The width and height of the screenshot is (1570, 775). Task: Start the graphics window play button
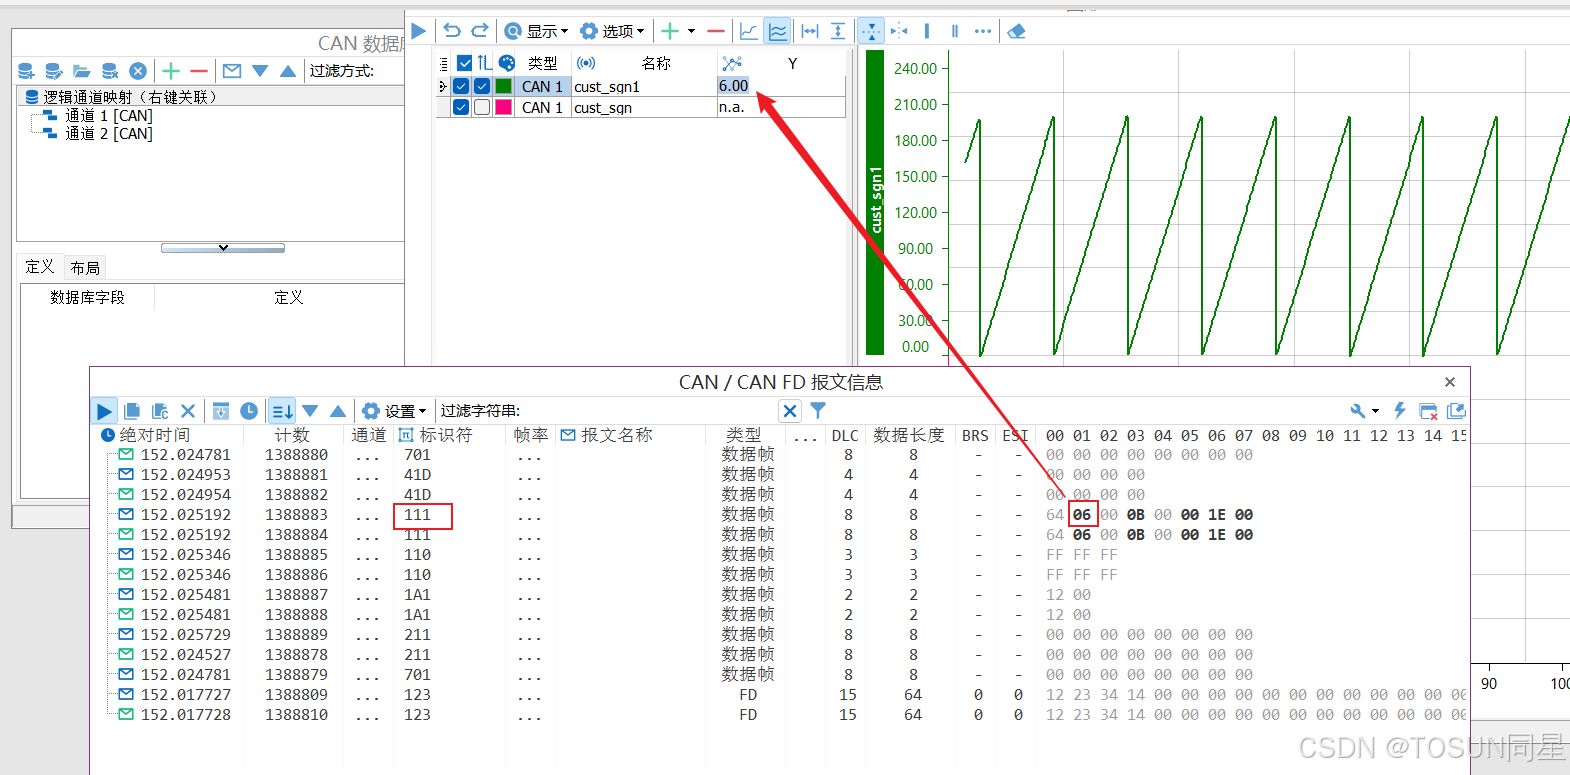click(418, 31)
